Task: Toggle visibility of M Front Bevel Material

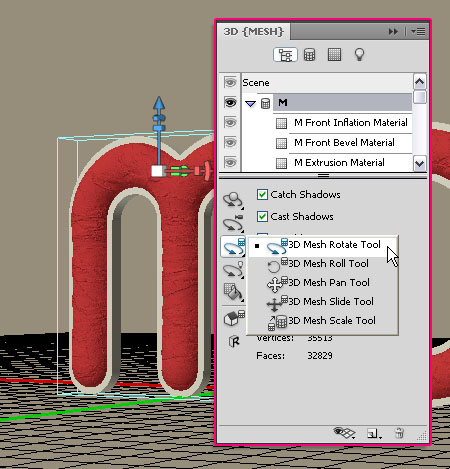Action: click(x=230, y=142)
